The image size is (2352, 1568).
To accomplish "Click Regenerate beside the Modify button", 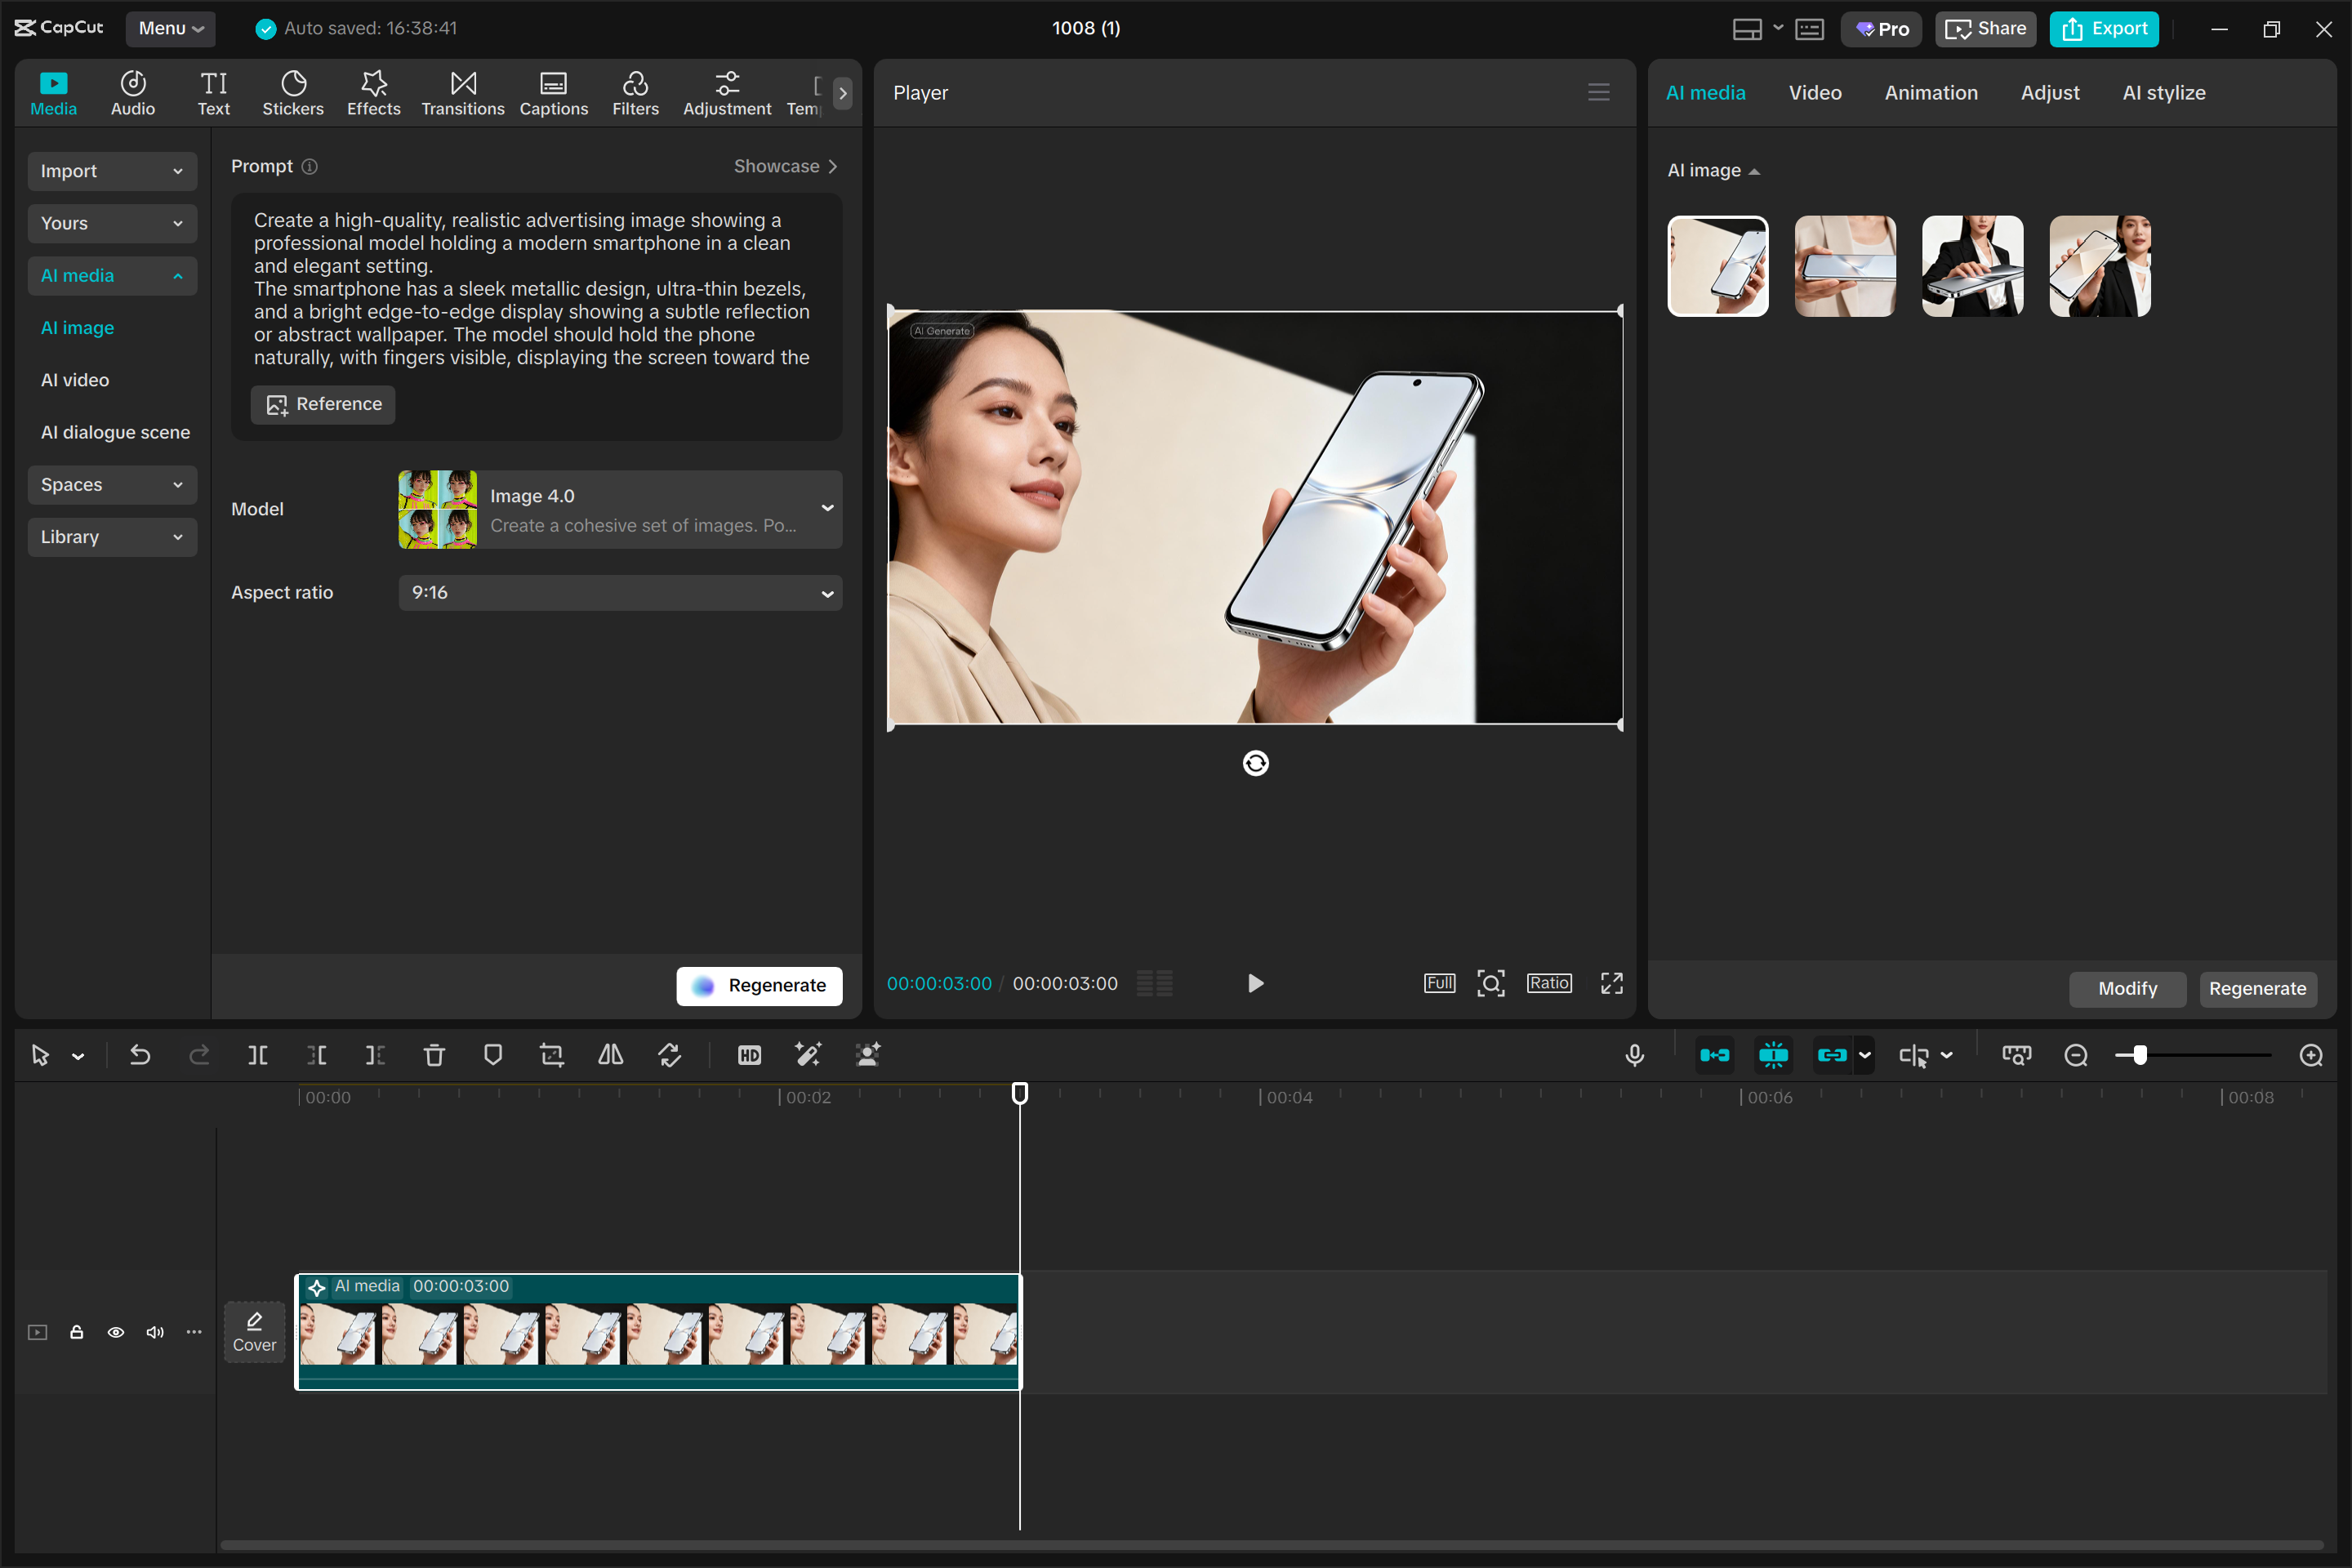I will tap(2257, 989).
